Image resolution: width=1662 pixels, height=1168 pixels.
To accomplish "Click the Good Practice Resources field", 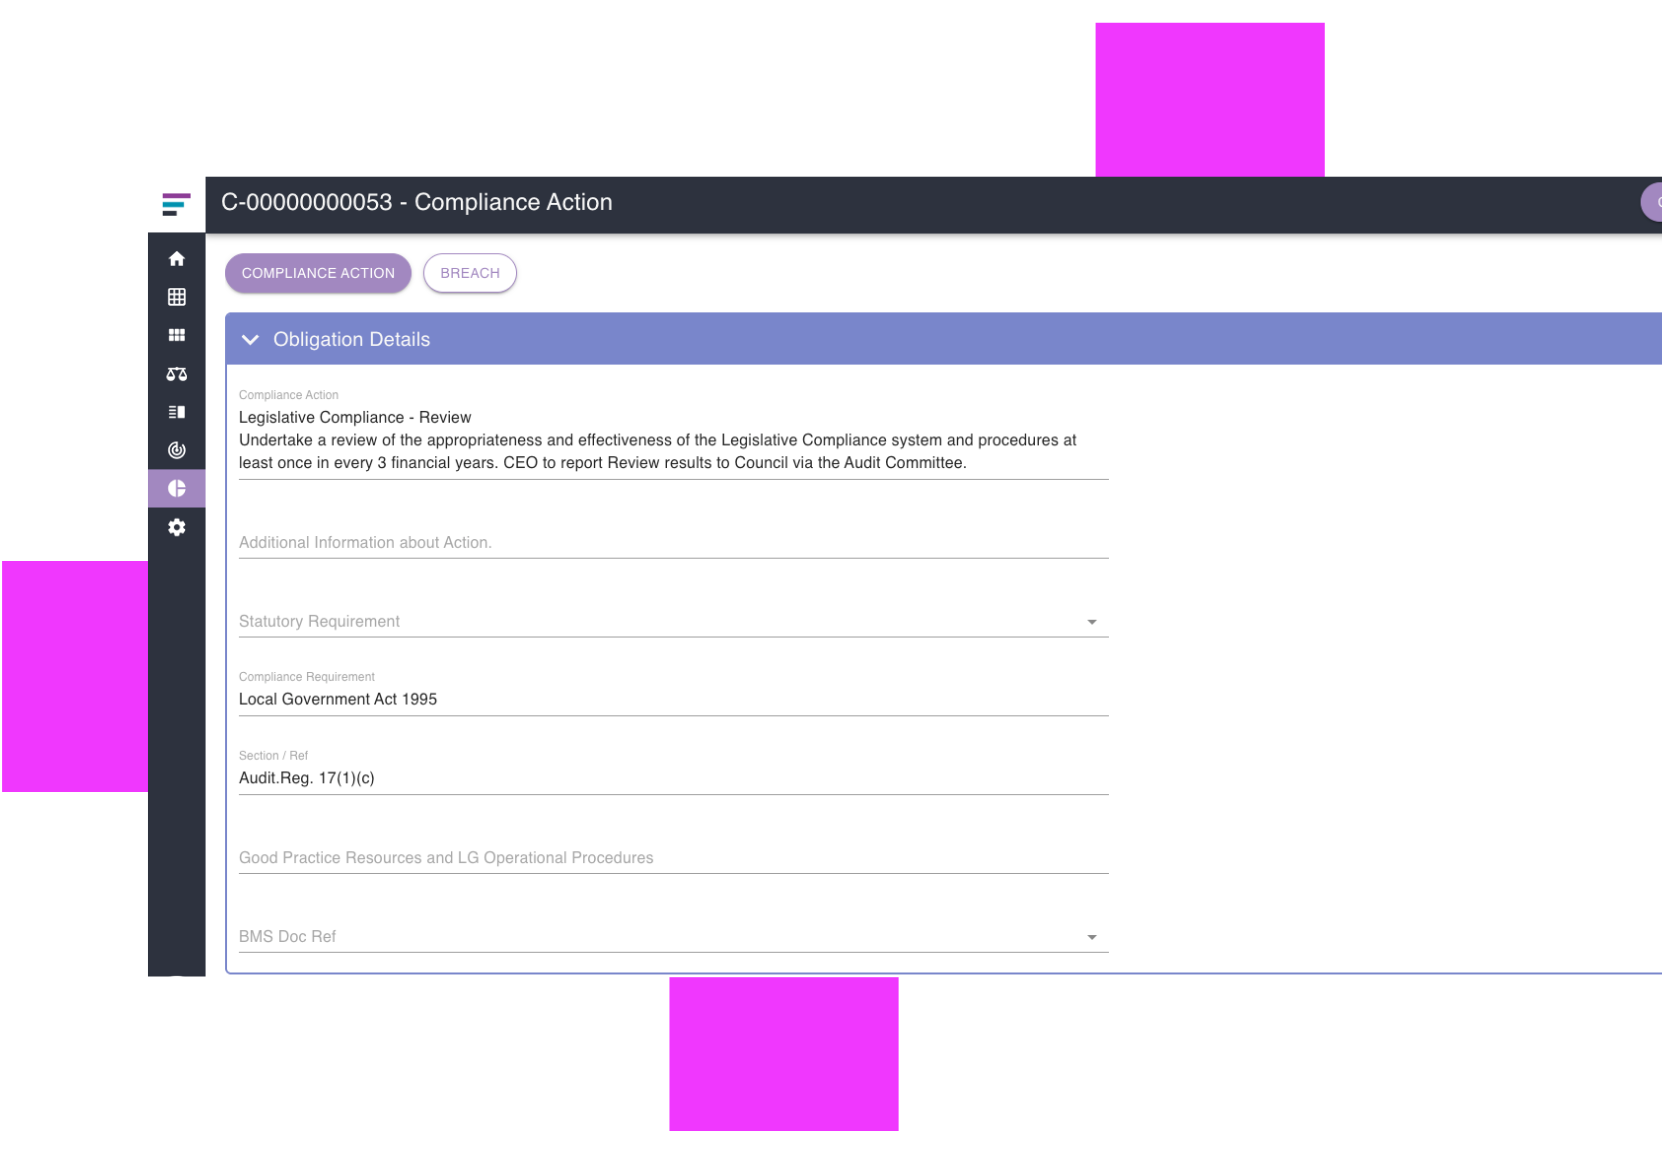I will [672, 858].
